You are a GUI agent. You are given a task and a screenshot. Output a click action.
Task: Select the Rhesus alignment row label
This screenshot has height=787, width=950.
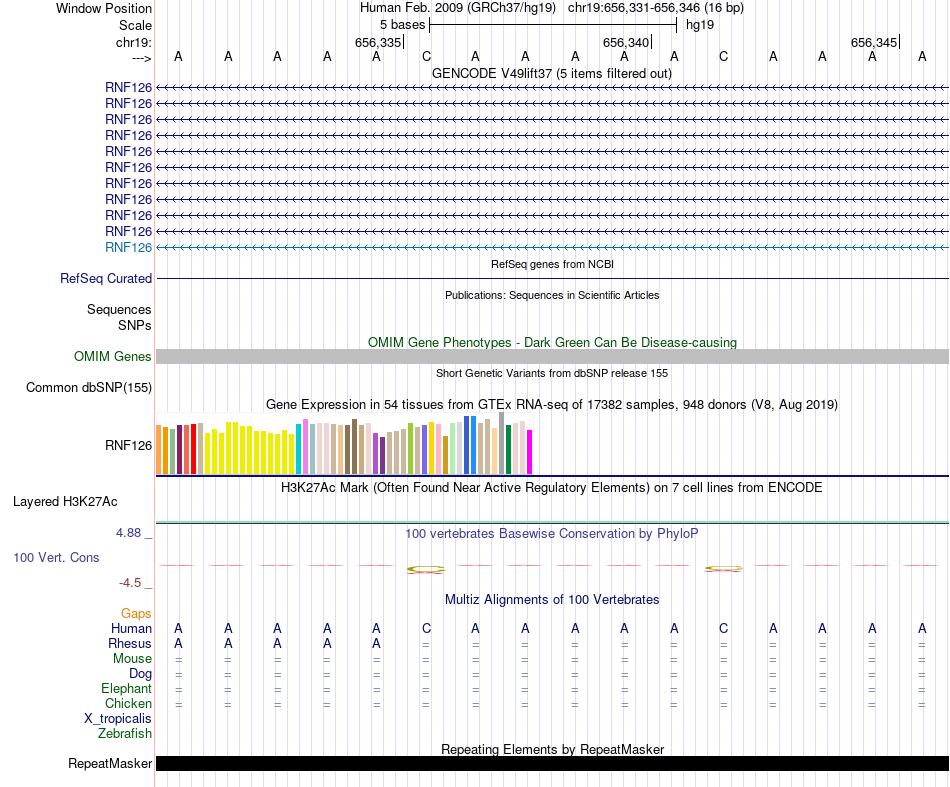tap(130, 643)
